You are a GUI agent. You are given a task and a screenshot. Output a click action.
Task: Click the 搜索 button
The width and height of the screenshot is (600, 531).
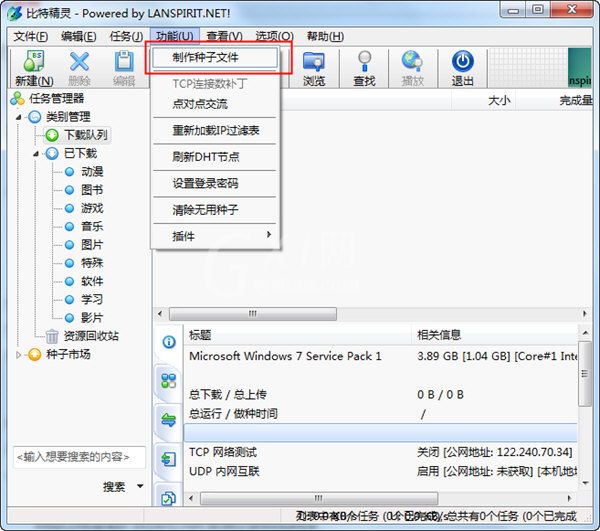click(114, 487)
